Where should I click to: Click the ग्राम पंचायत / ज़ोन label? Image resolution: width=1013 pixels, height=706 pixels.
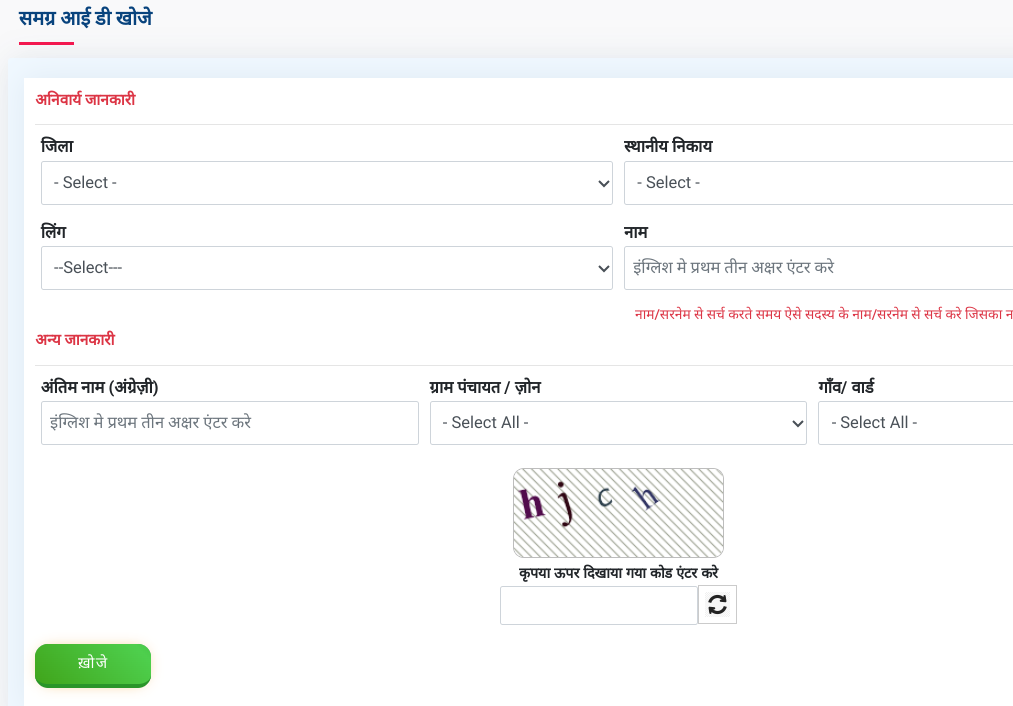485,387
